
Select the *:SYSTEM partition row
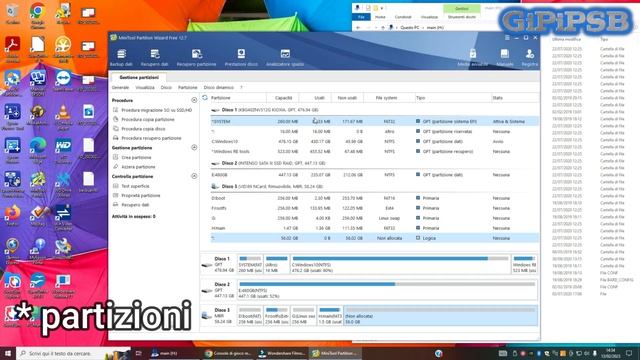click(x=374, y=121)
